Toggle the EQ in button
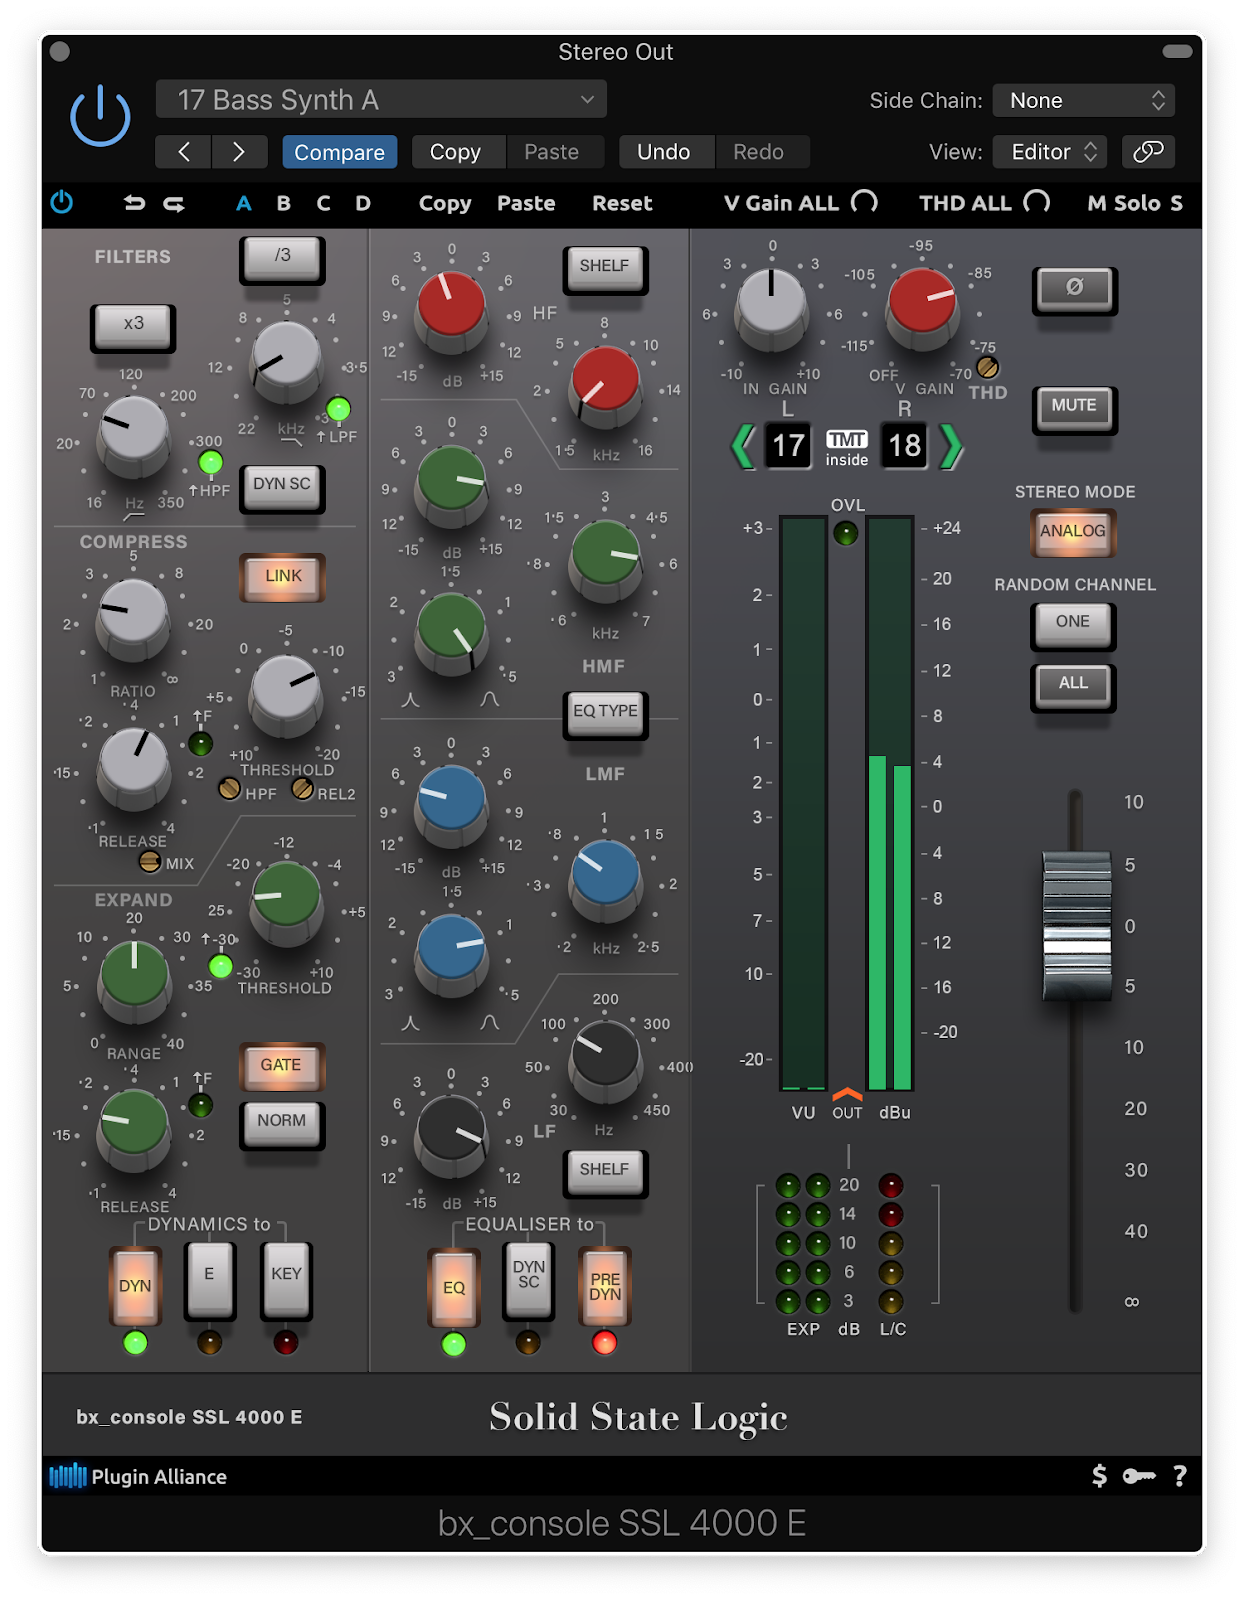Image resolution: width=1244 pixels, height=1600 pixels. coord(454,1287)
